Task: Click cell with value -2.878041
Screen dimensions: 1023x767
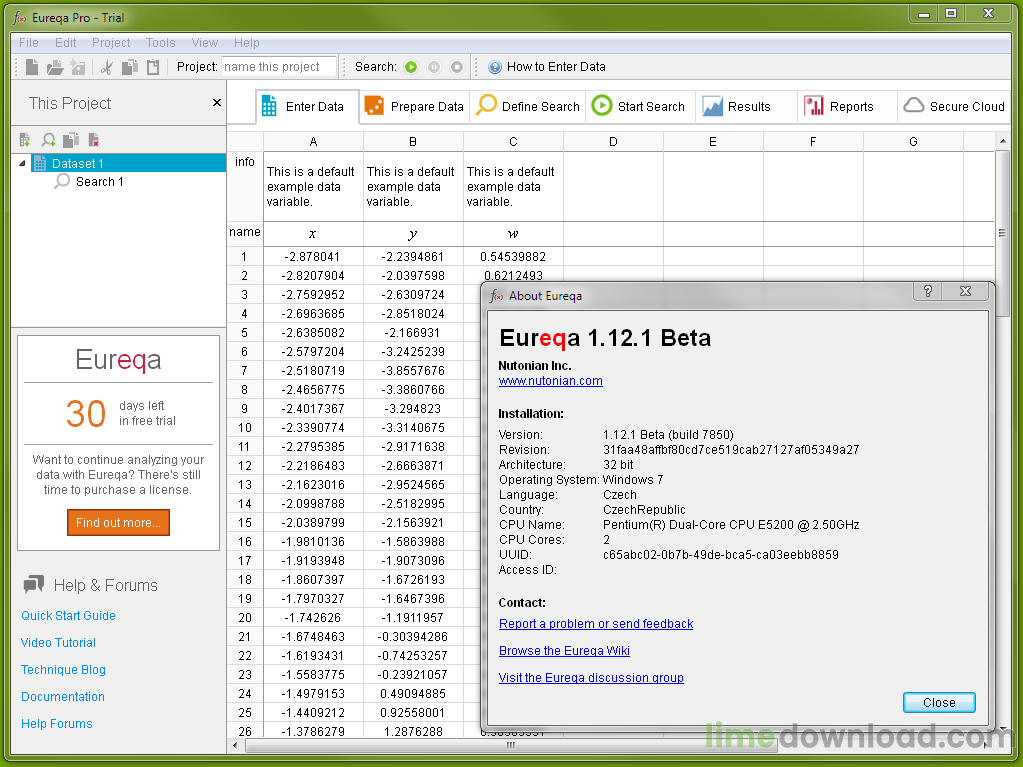Action: [x=313, y=256]
